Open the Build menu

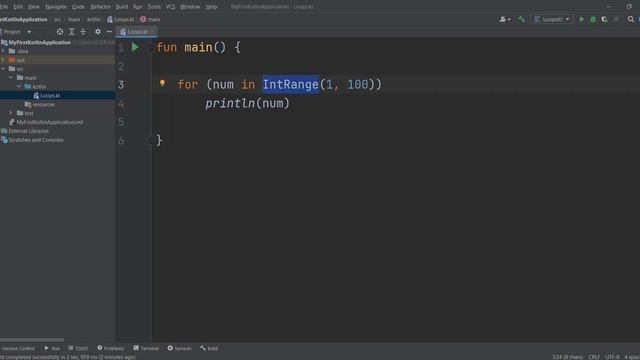click(122, 7)
